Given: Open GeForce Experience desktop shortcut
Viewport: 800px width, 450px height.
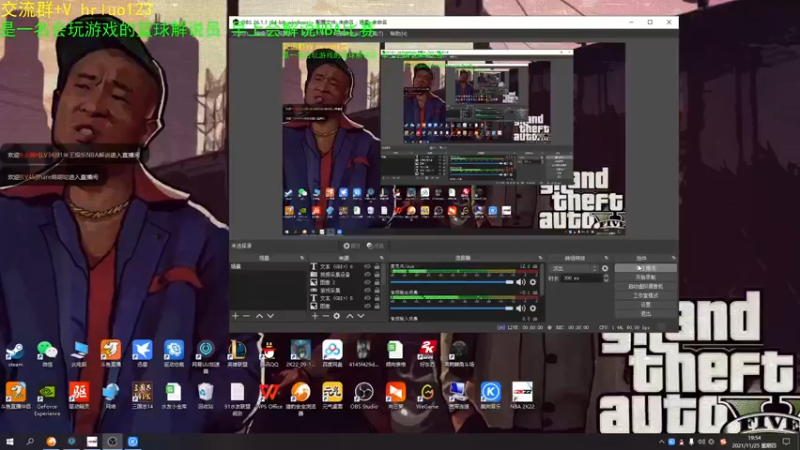Looking at the screenshot, I should pos(47,399).
